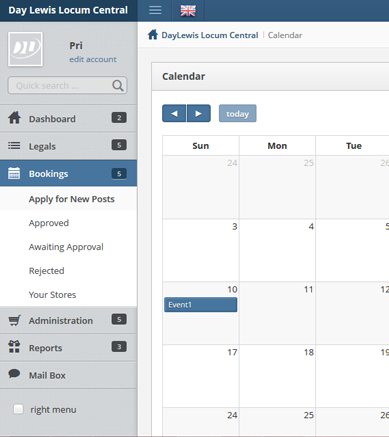Click the Reports gift icon
The height and width of the screenshot is (437, 389).
point(14,347)
